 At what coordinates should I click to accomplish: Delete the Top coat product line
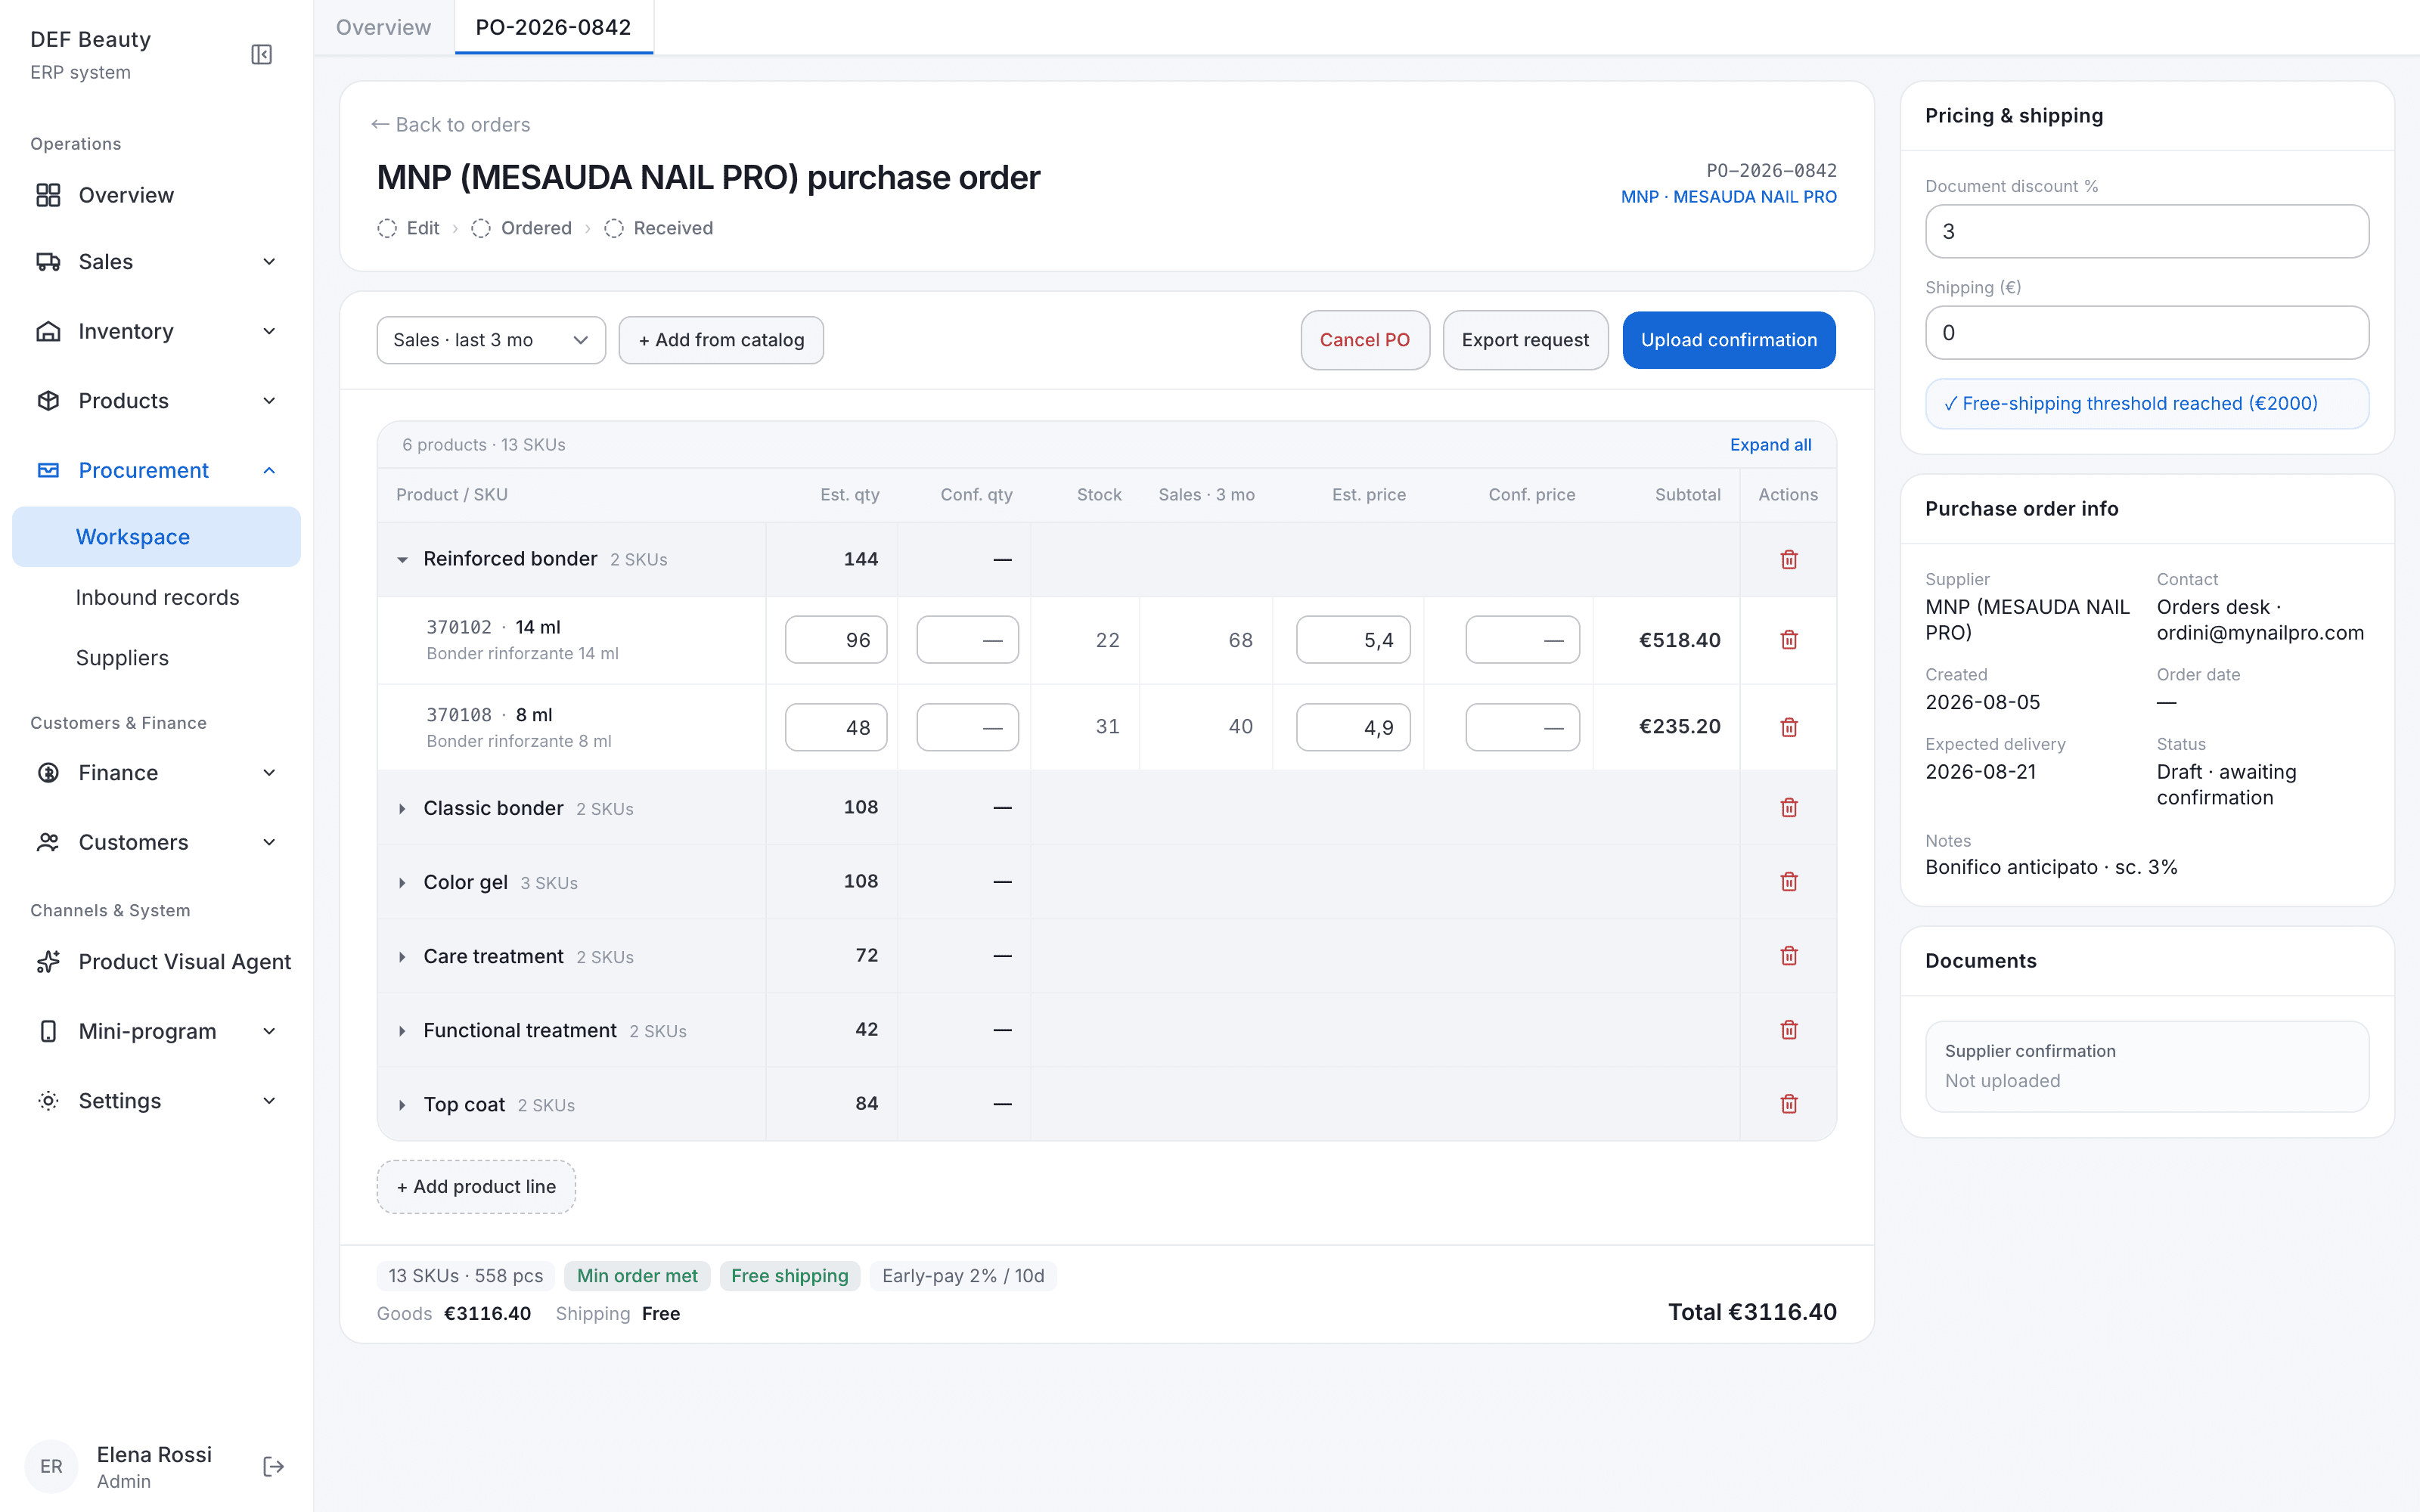(x=1789, y=1103)
